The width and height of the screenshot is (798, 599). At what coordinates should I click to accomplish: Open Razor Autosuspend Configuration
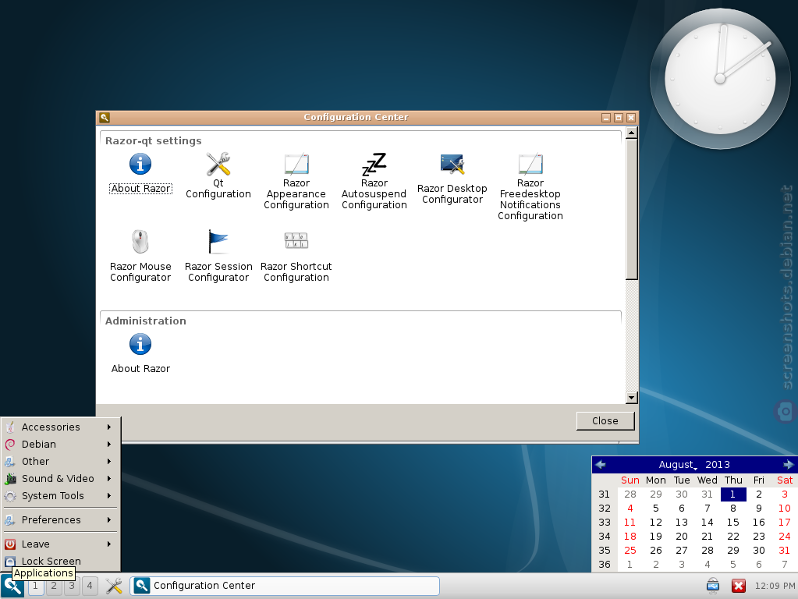click(374, 181)
